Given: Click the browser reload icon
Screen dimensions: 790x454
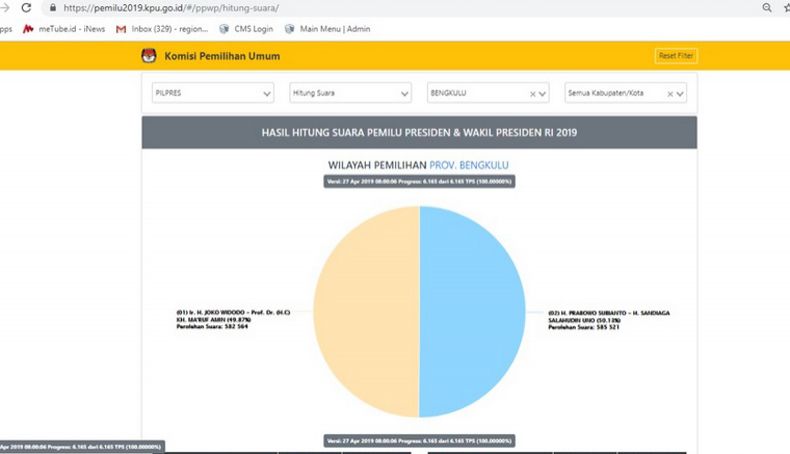Looking at the screenshot, I should pos(26,8).
